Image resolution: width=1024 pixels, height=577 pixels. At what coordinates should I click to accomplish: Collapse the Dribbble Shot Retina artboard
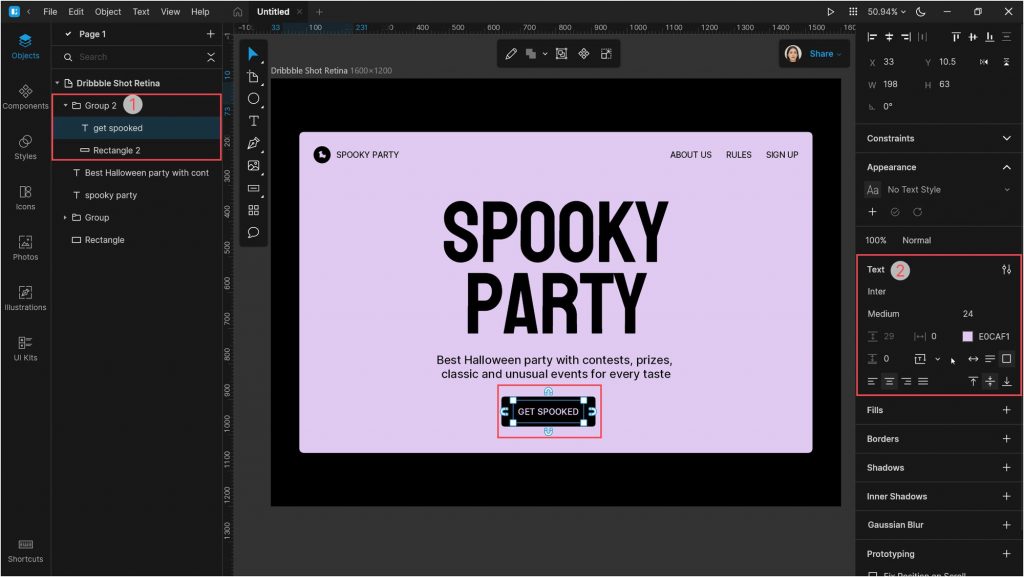coord(57,83)
